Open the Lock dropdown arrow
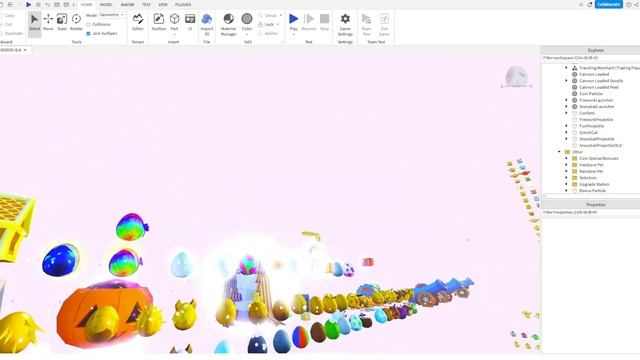 (278, 24)
